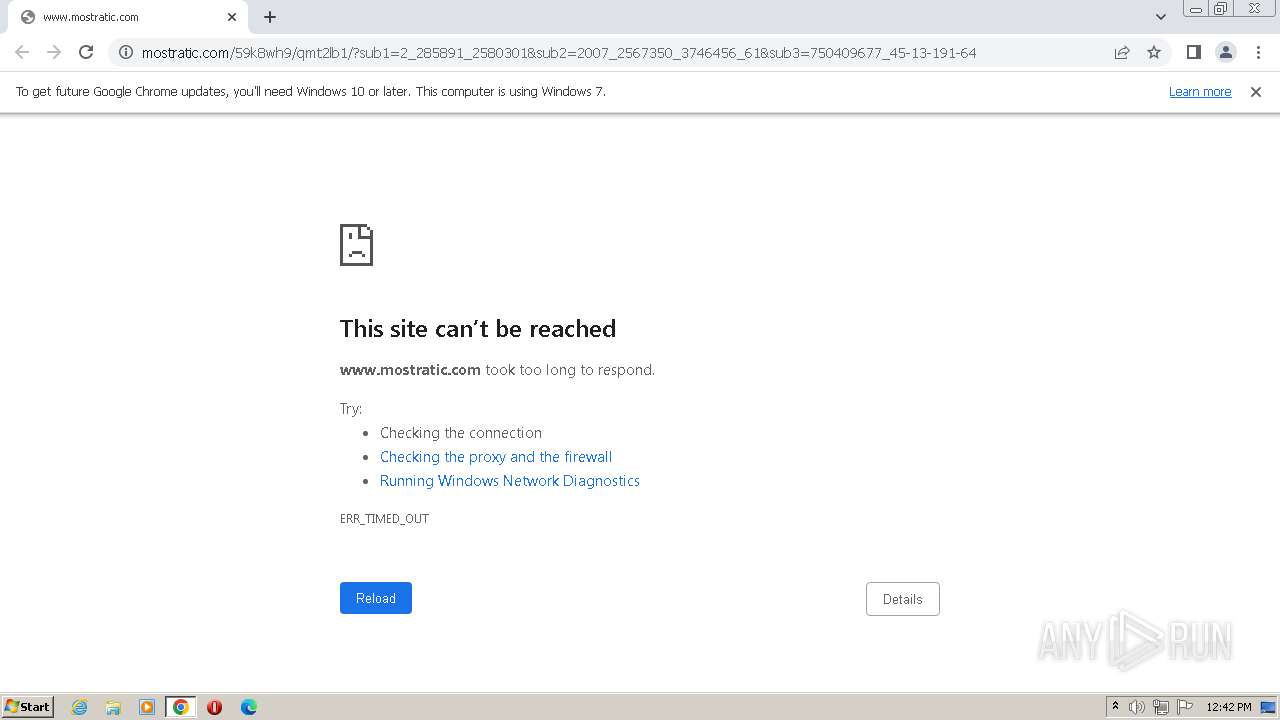Open Windows Media Player taskbar icon
This screenshot has height=720, width=1280.
(147, 707)
